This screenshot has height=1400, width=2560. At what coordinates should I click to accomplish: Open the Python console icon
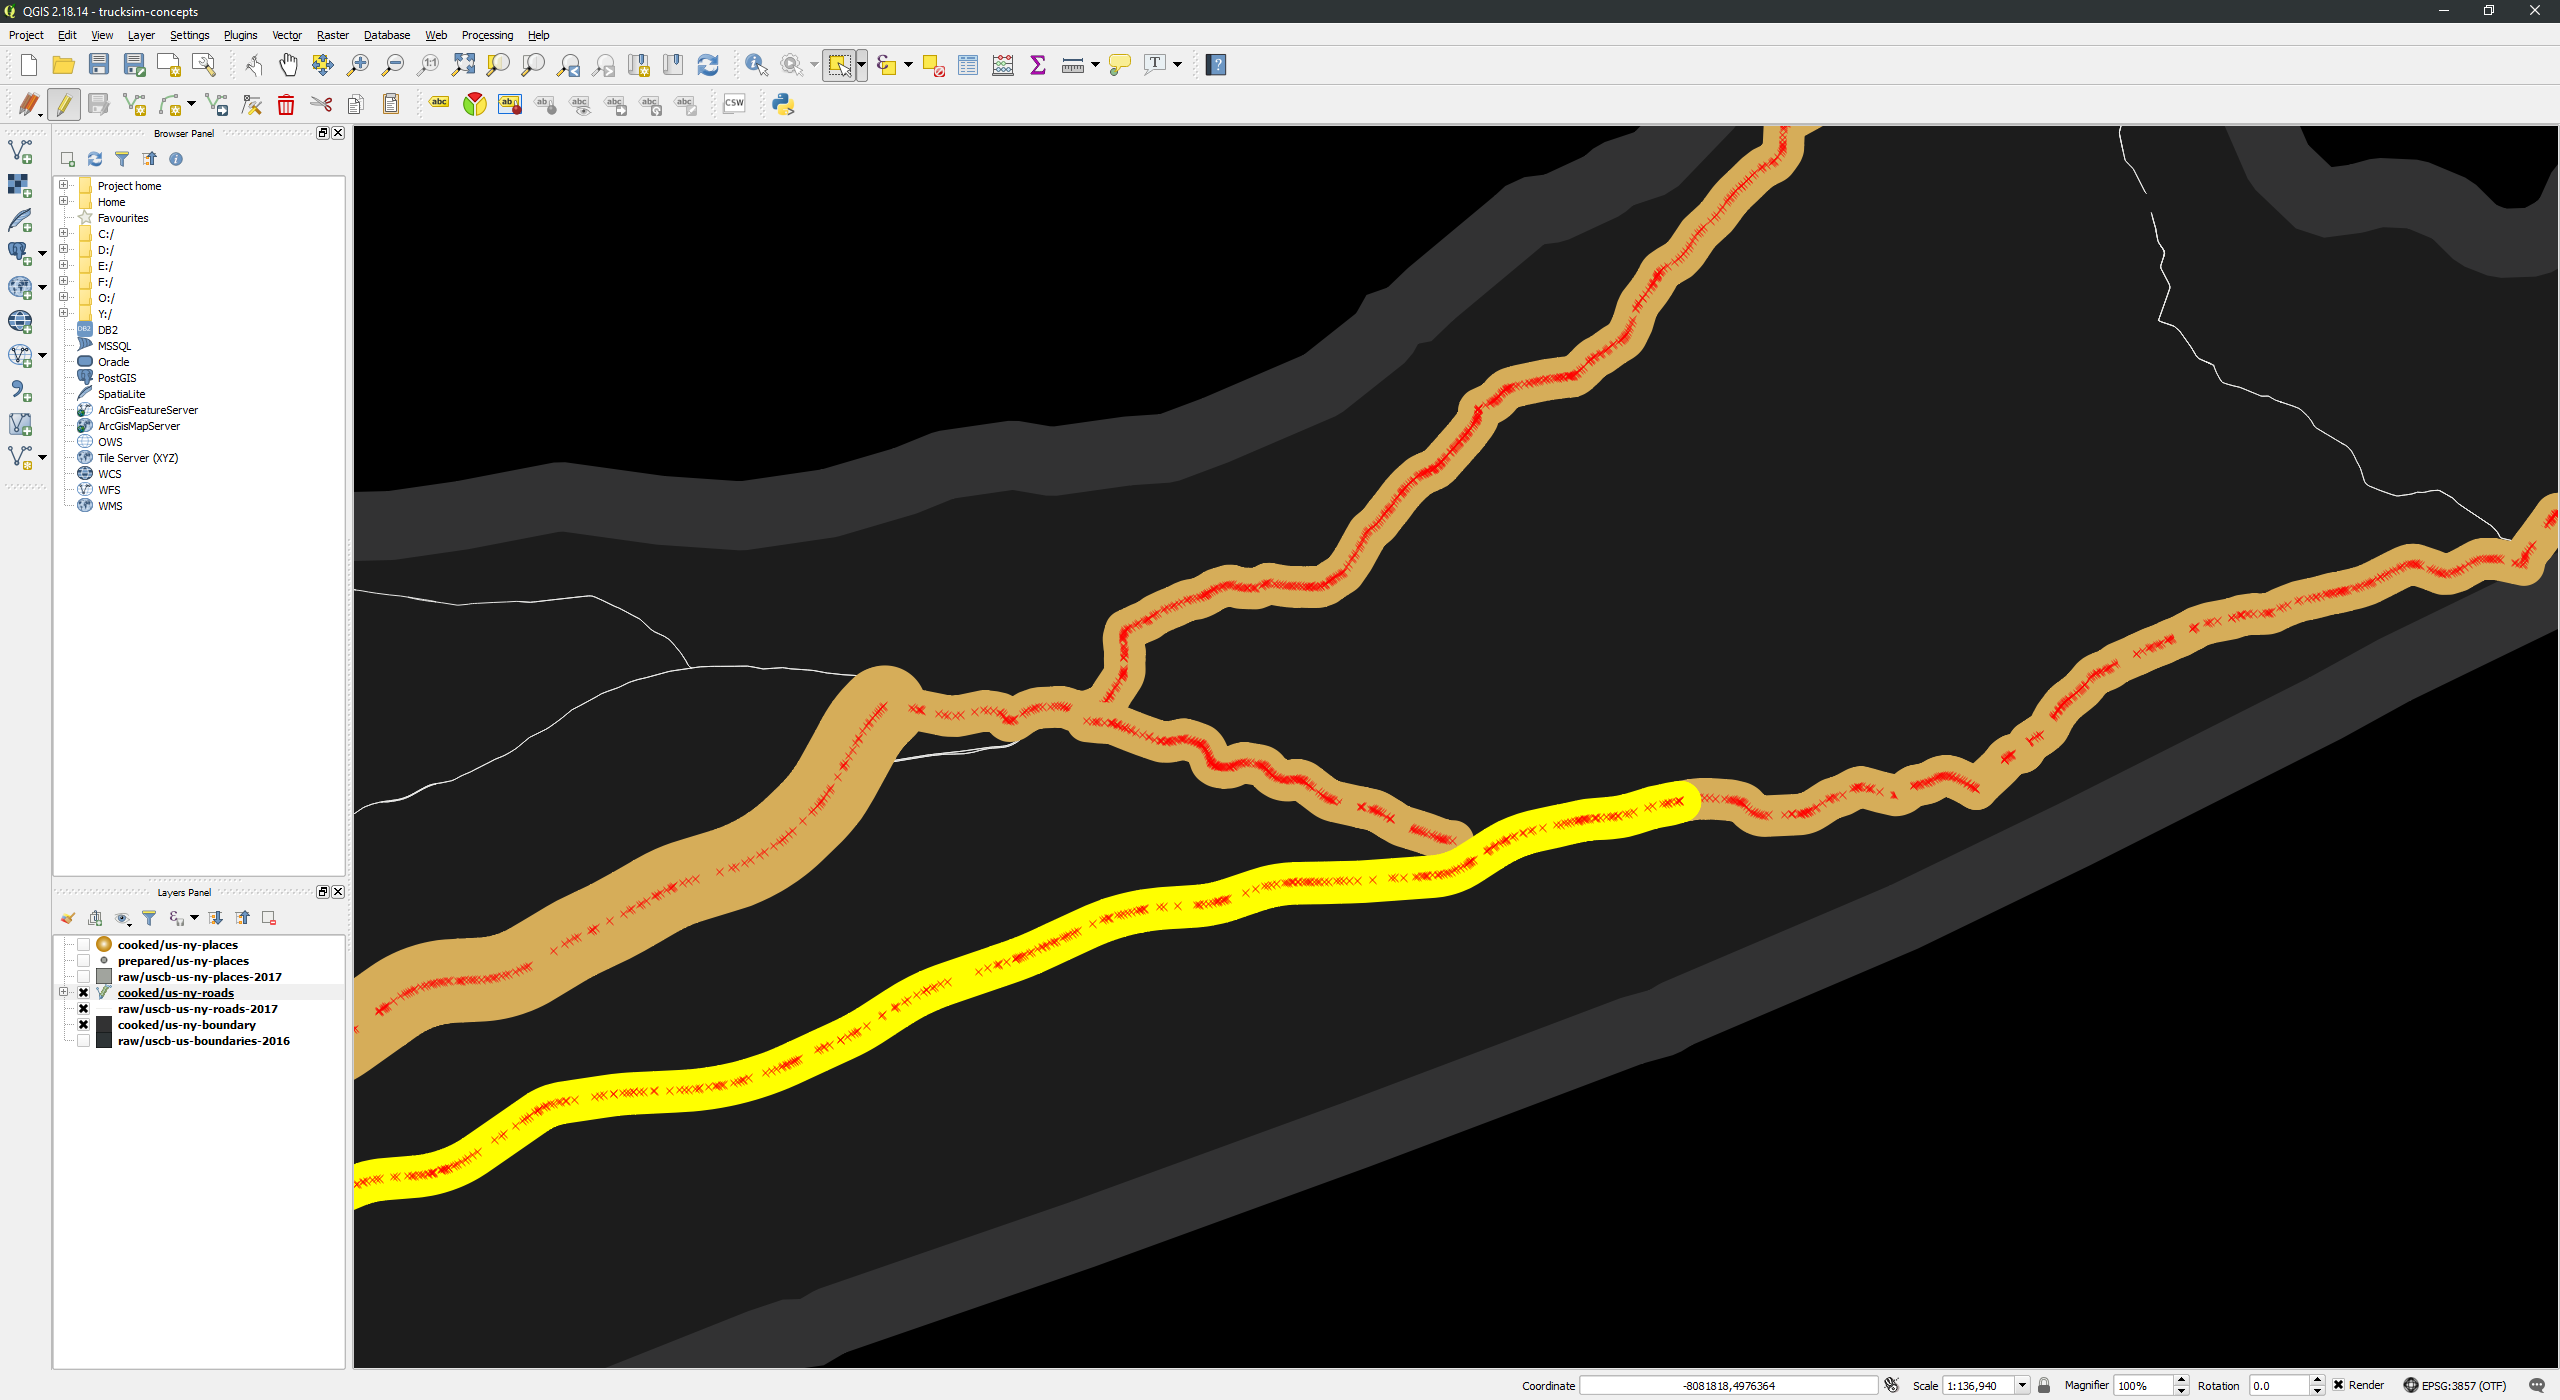(783, 104)
